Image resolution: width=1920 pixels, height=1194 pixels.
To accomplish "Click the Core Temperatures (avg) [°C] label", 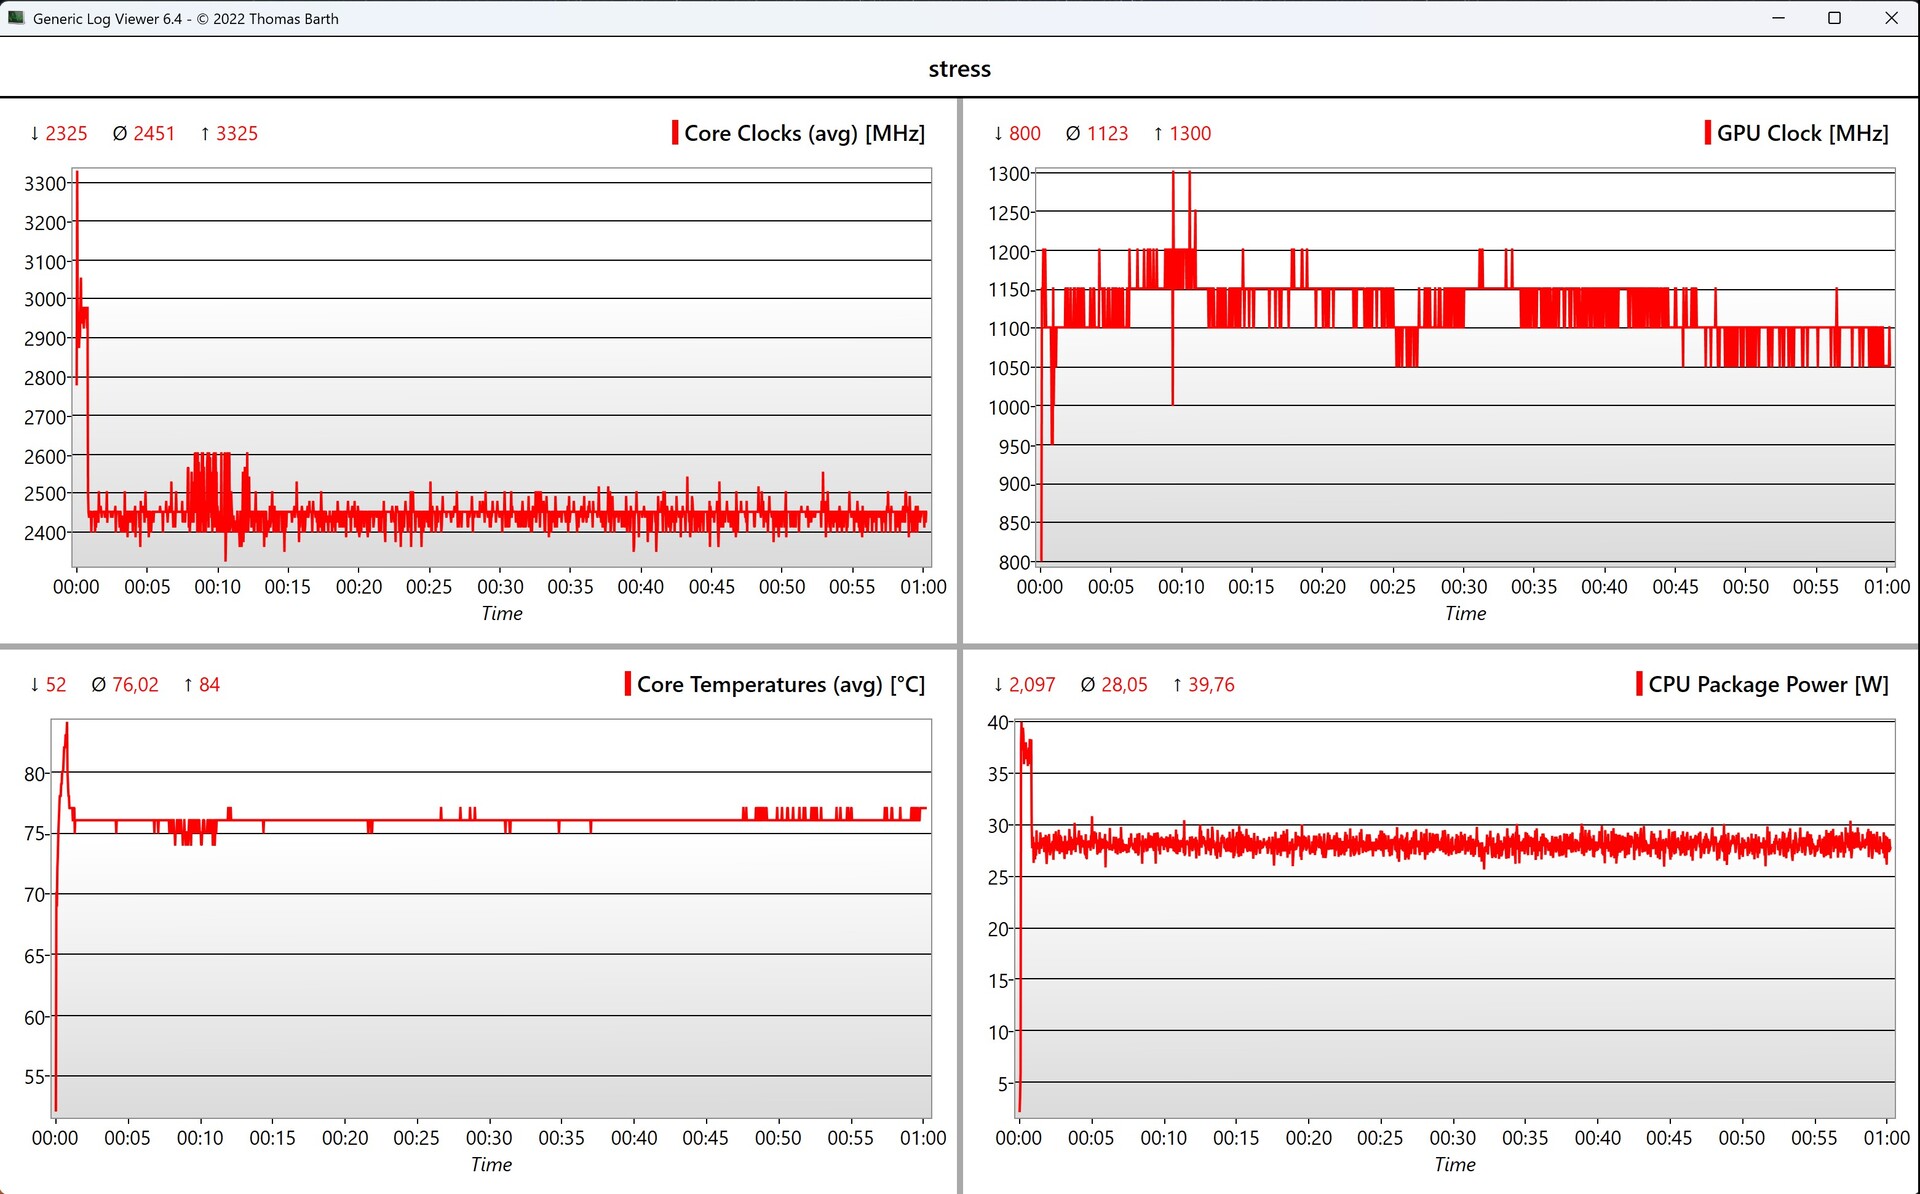I will (780, 684).
